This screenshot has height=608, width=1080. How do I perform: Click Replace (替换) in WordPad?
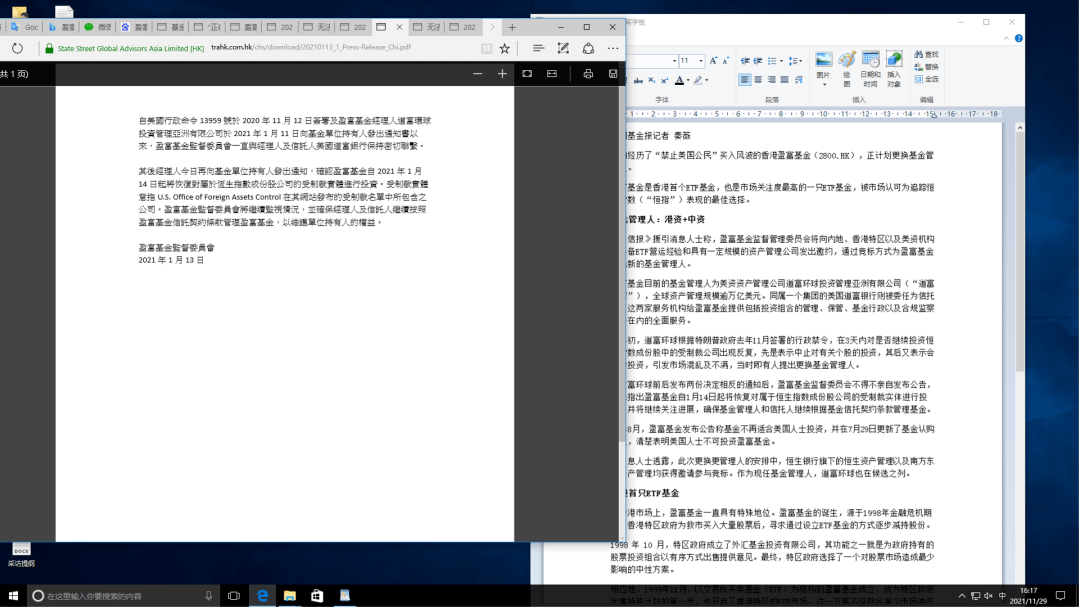(926, 67)
